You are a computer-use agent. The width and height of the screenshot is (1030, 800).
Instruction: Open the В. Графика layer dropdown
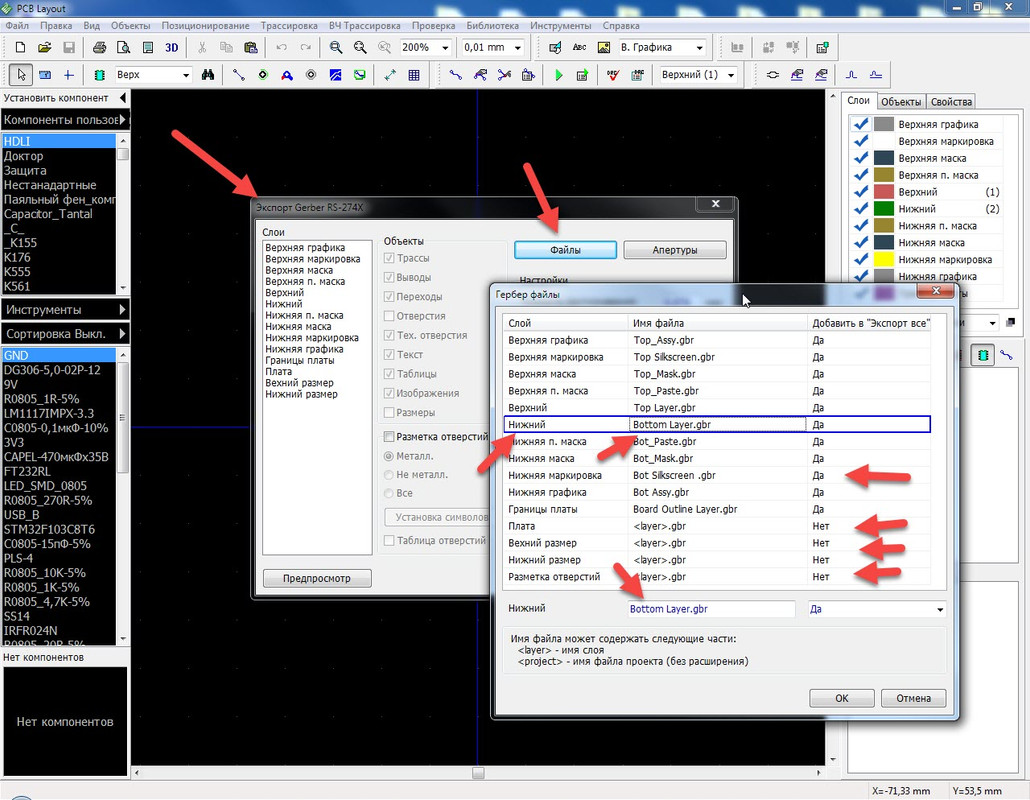coord(700,47)
